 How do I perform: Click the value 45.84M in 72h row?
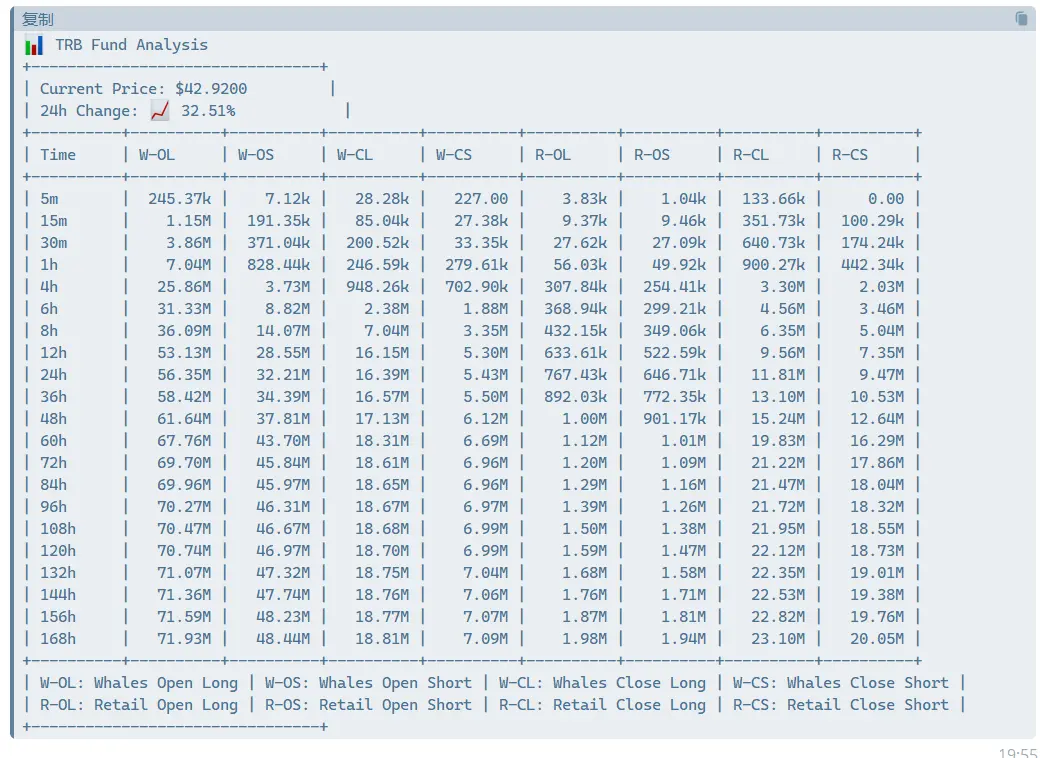point(283,462)
